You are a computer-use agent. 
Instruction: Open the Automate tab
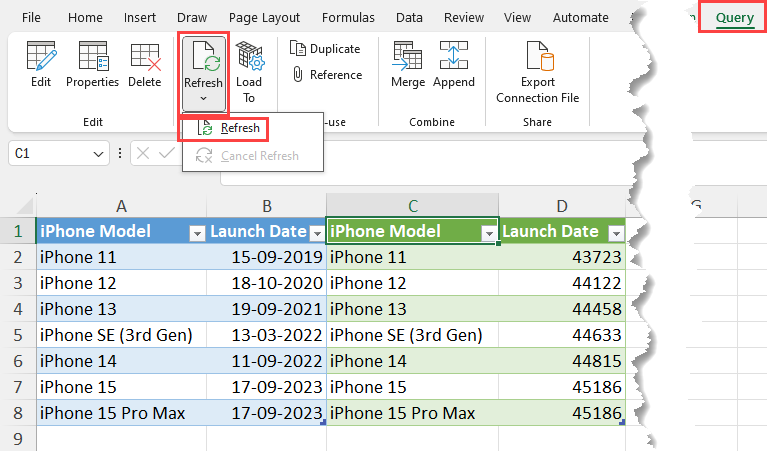click(x=581, y=18)
